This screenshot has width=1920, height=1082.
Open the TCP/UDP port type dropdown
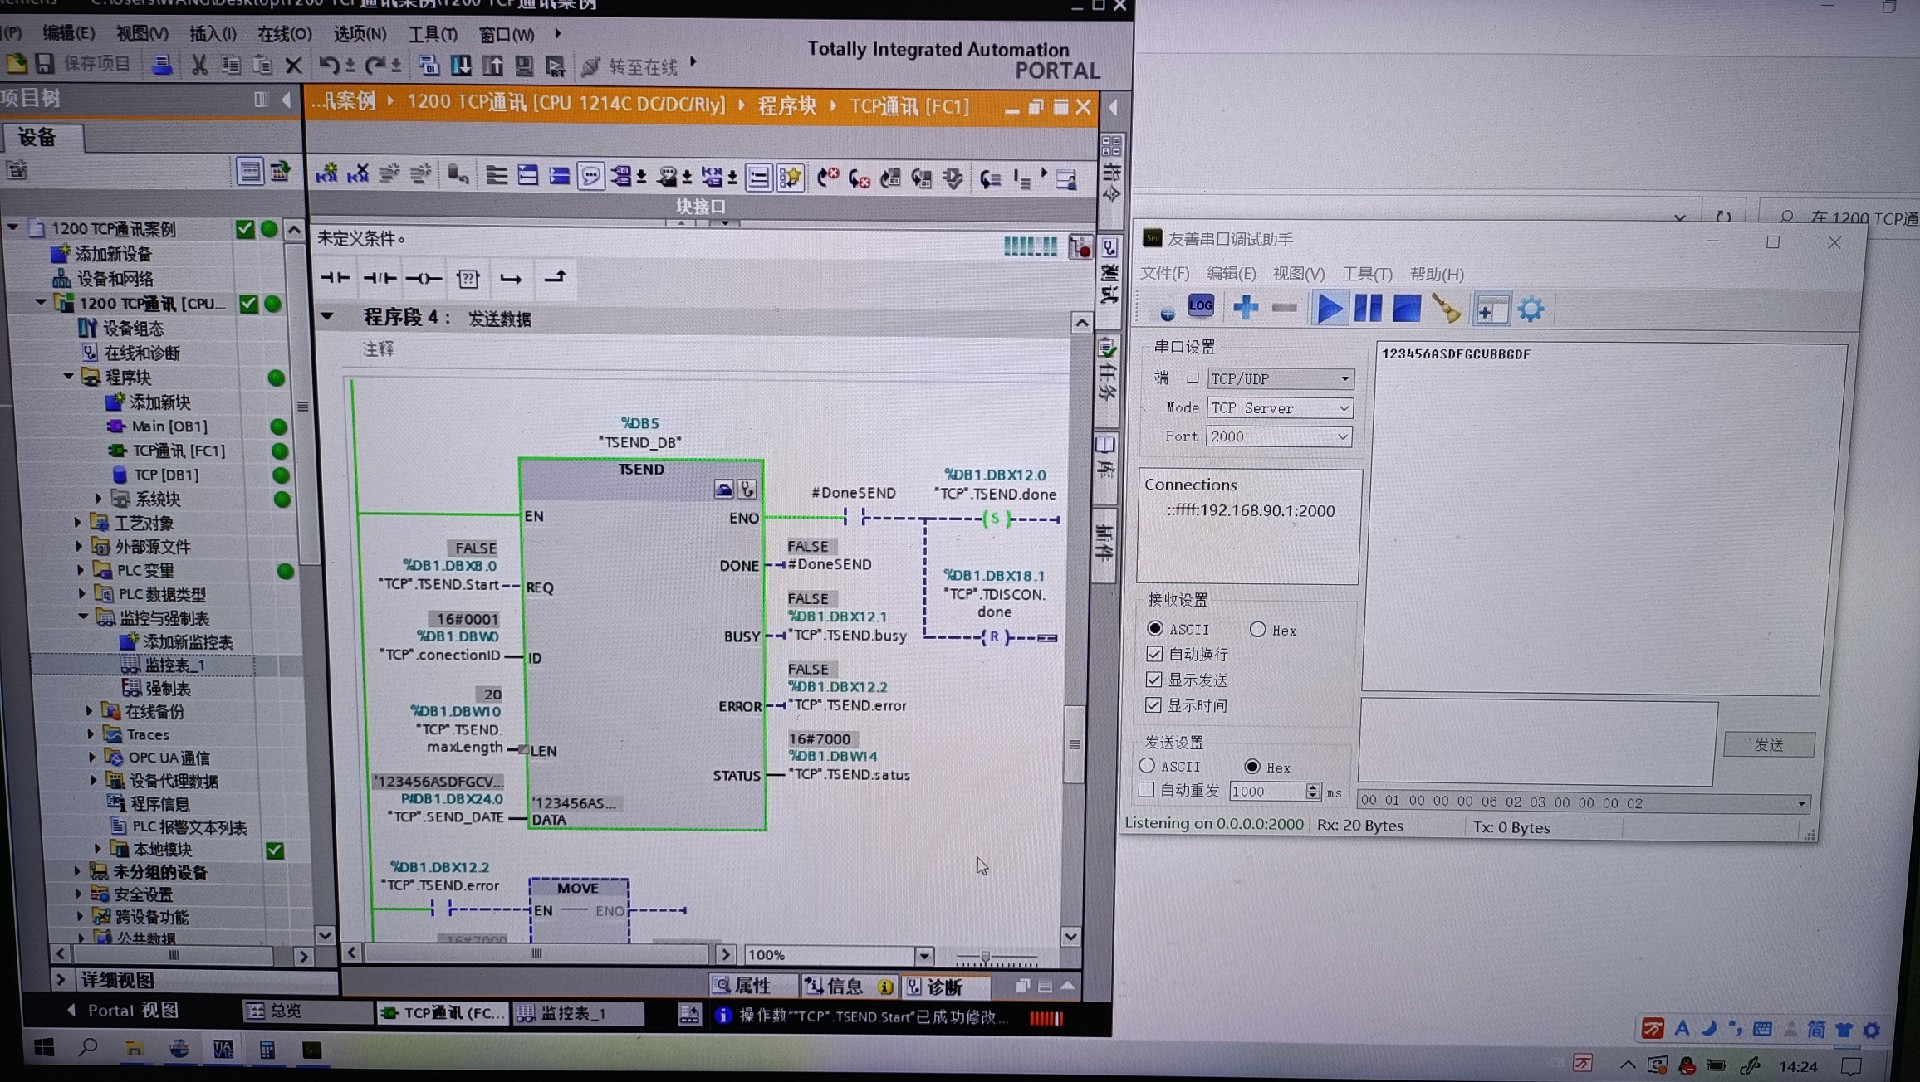pyautogui.click(x=1345, y=378)
